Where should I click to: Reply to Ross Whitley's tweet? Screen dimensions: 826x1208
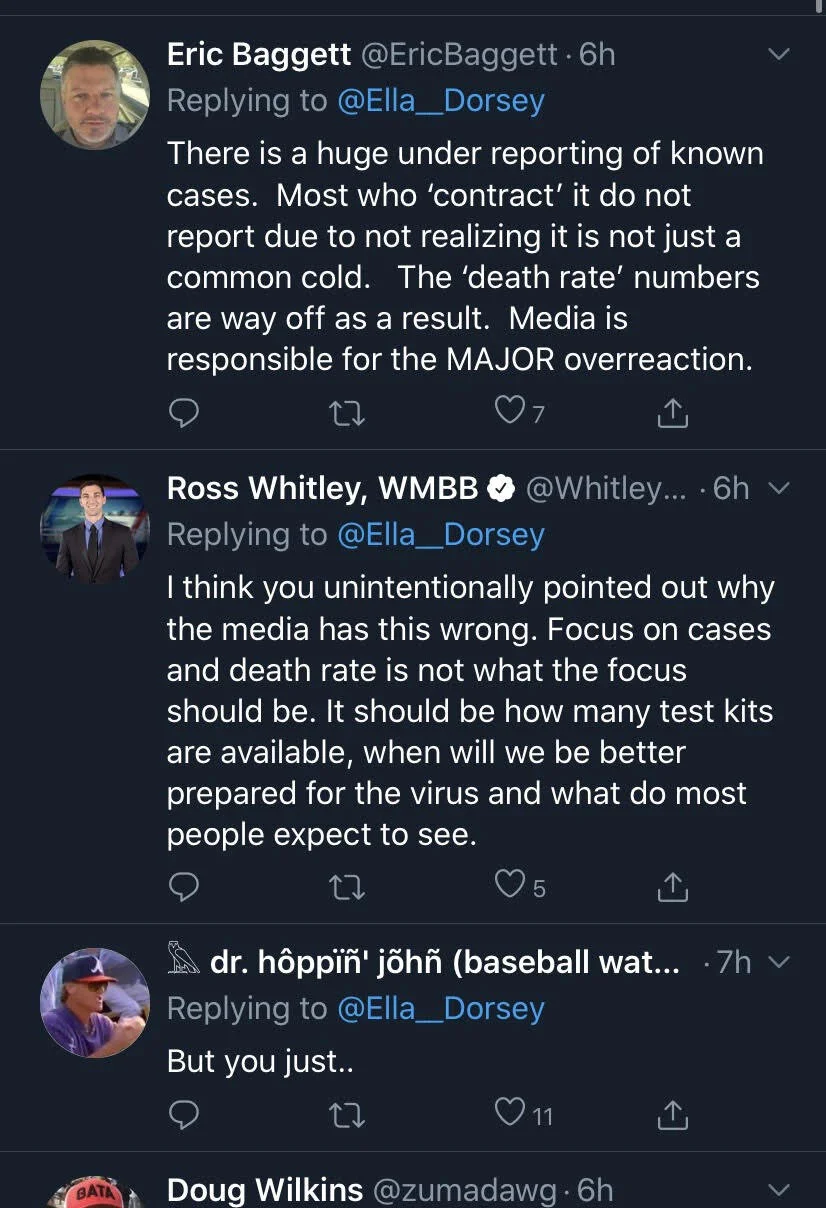[184, 887]
